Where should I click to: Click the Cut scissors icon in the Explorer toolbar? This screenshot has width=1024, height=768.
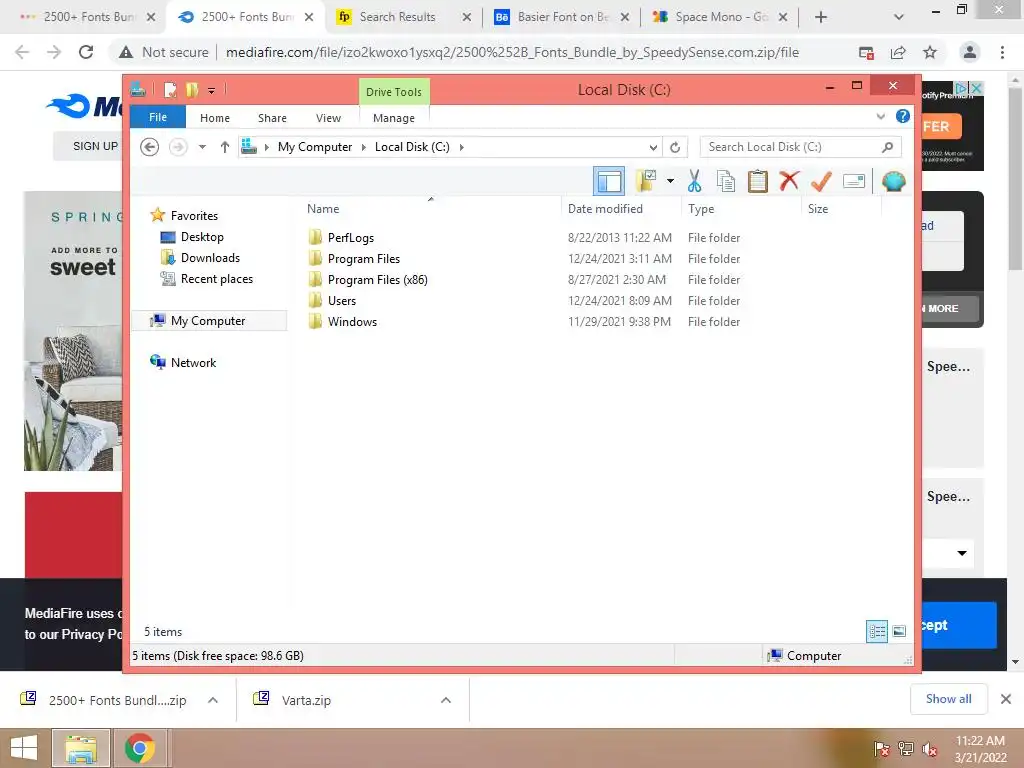pos(694,181)
